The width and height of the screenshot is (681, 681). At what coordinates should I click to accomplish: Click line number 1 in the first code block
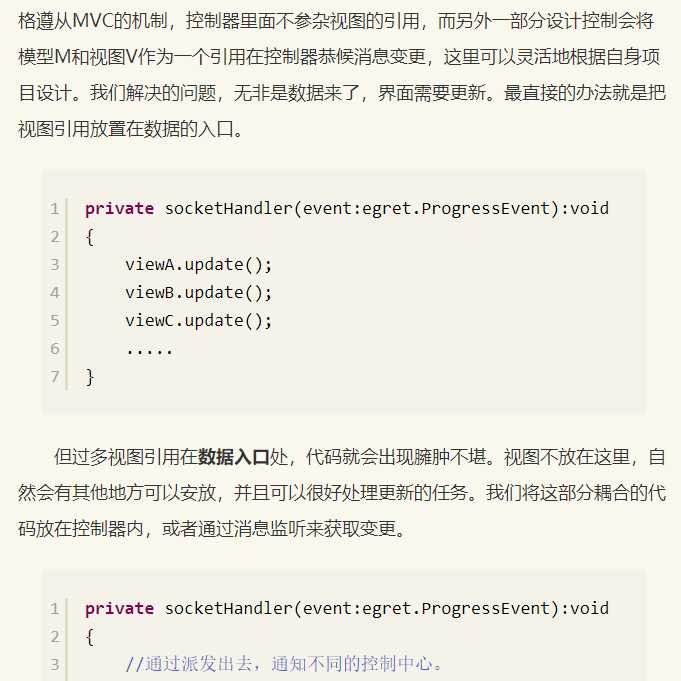point(54,209)
